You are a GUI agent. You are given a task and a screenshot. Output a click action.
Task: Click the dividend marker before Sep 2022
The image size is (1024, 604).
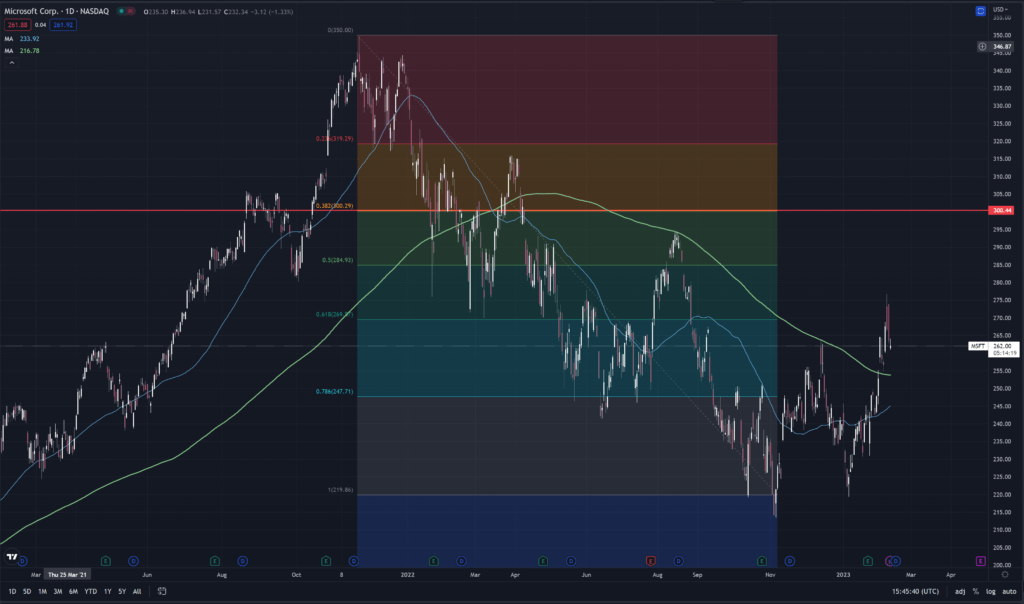679,561
